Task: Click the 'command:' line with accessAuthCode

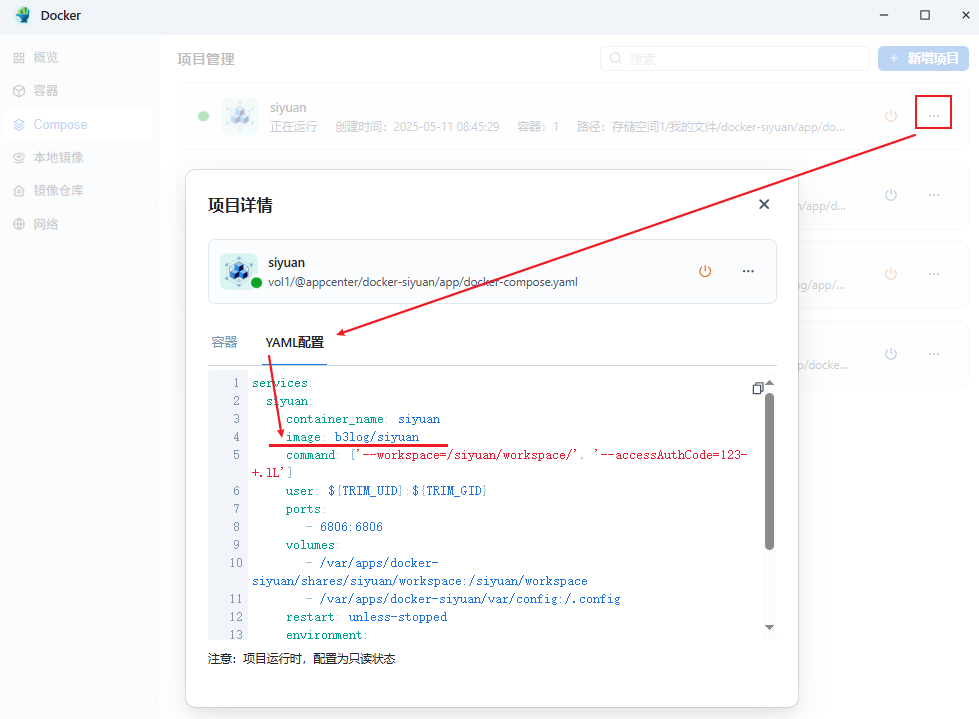Action: pos(499,464)
